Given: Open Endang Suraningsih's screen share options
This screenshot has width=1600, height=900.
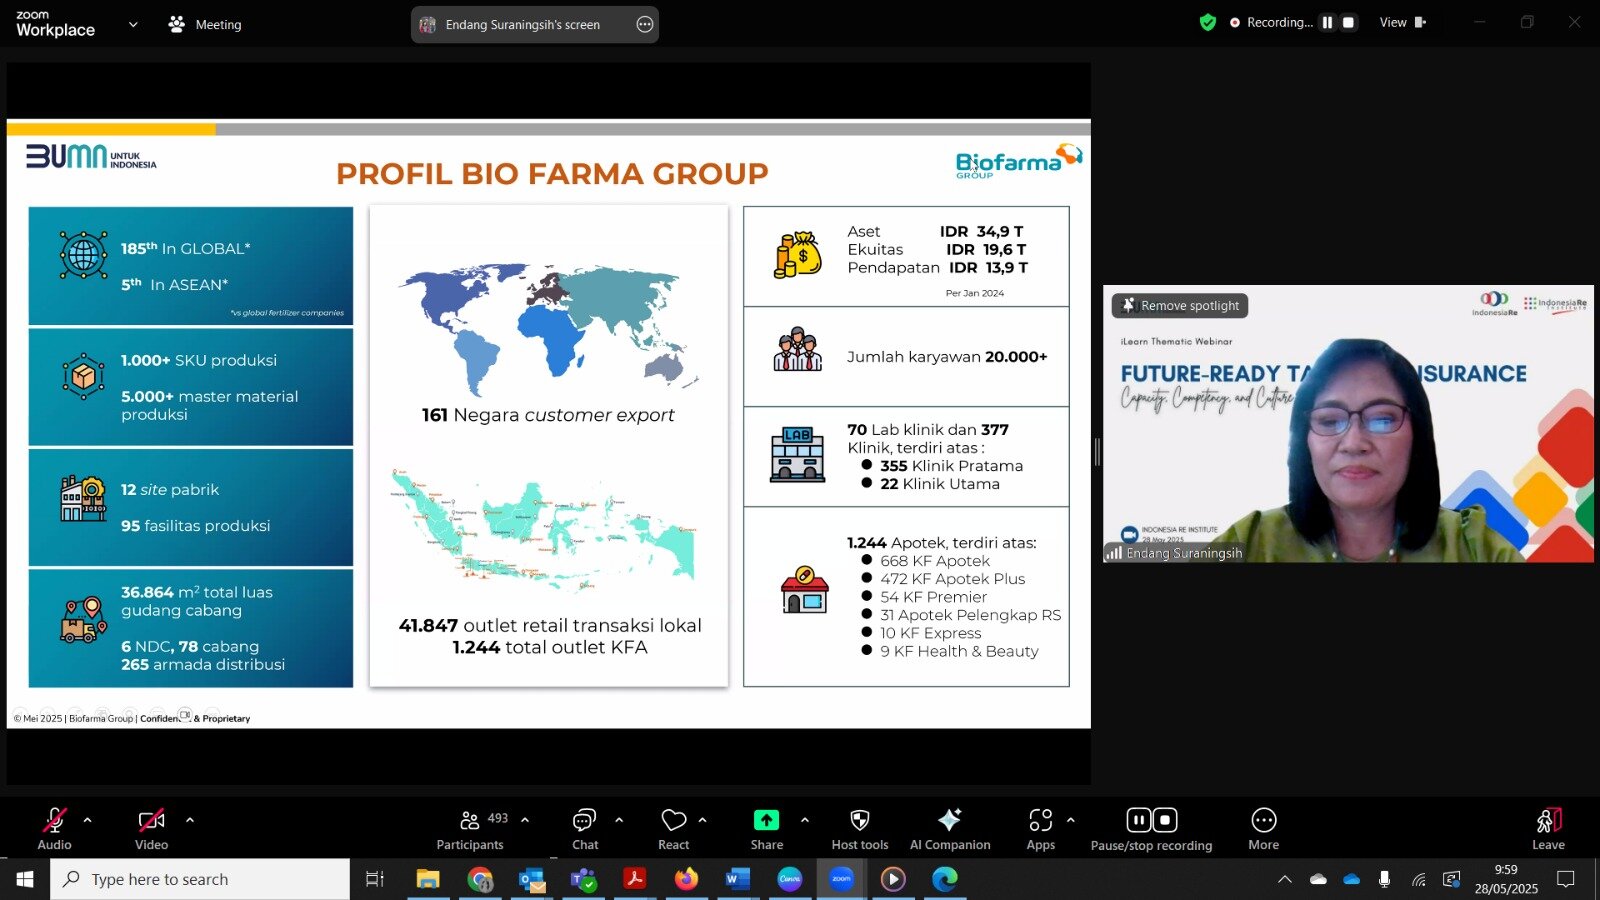Looking at the screenshot, I should coord(645,24).
